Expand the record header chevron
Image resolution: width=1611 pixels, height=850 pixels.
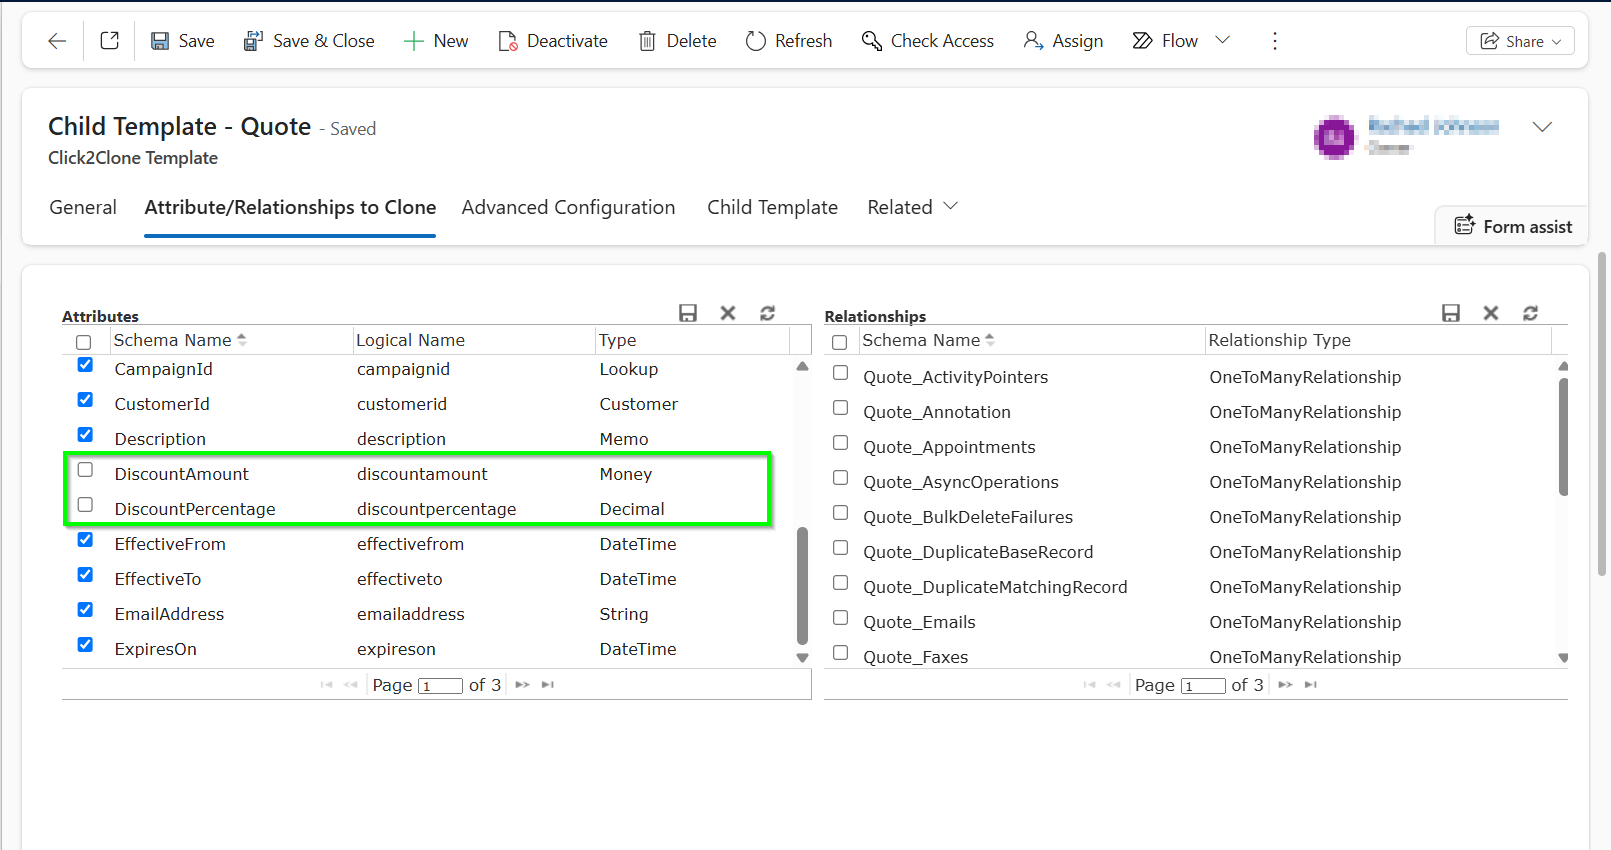(x=1542, y=127)
